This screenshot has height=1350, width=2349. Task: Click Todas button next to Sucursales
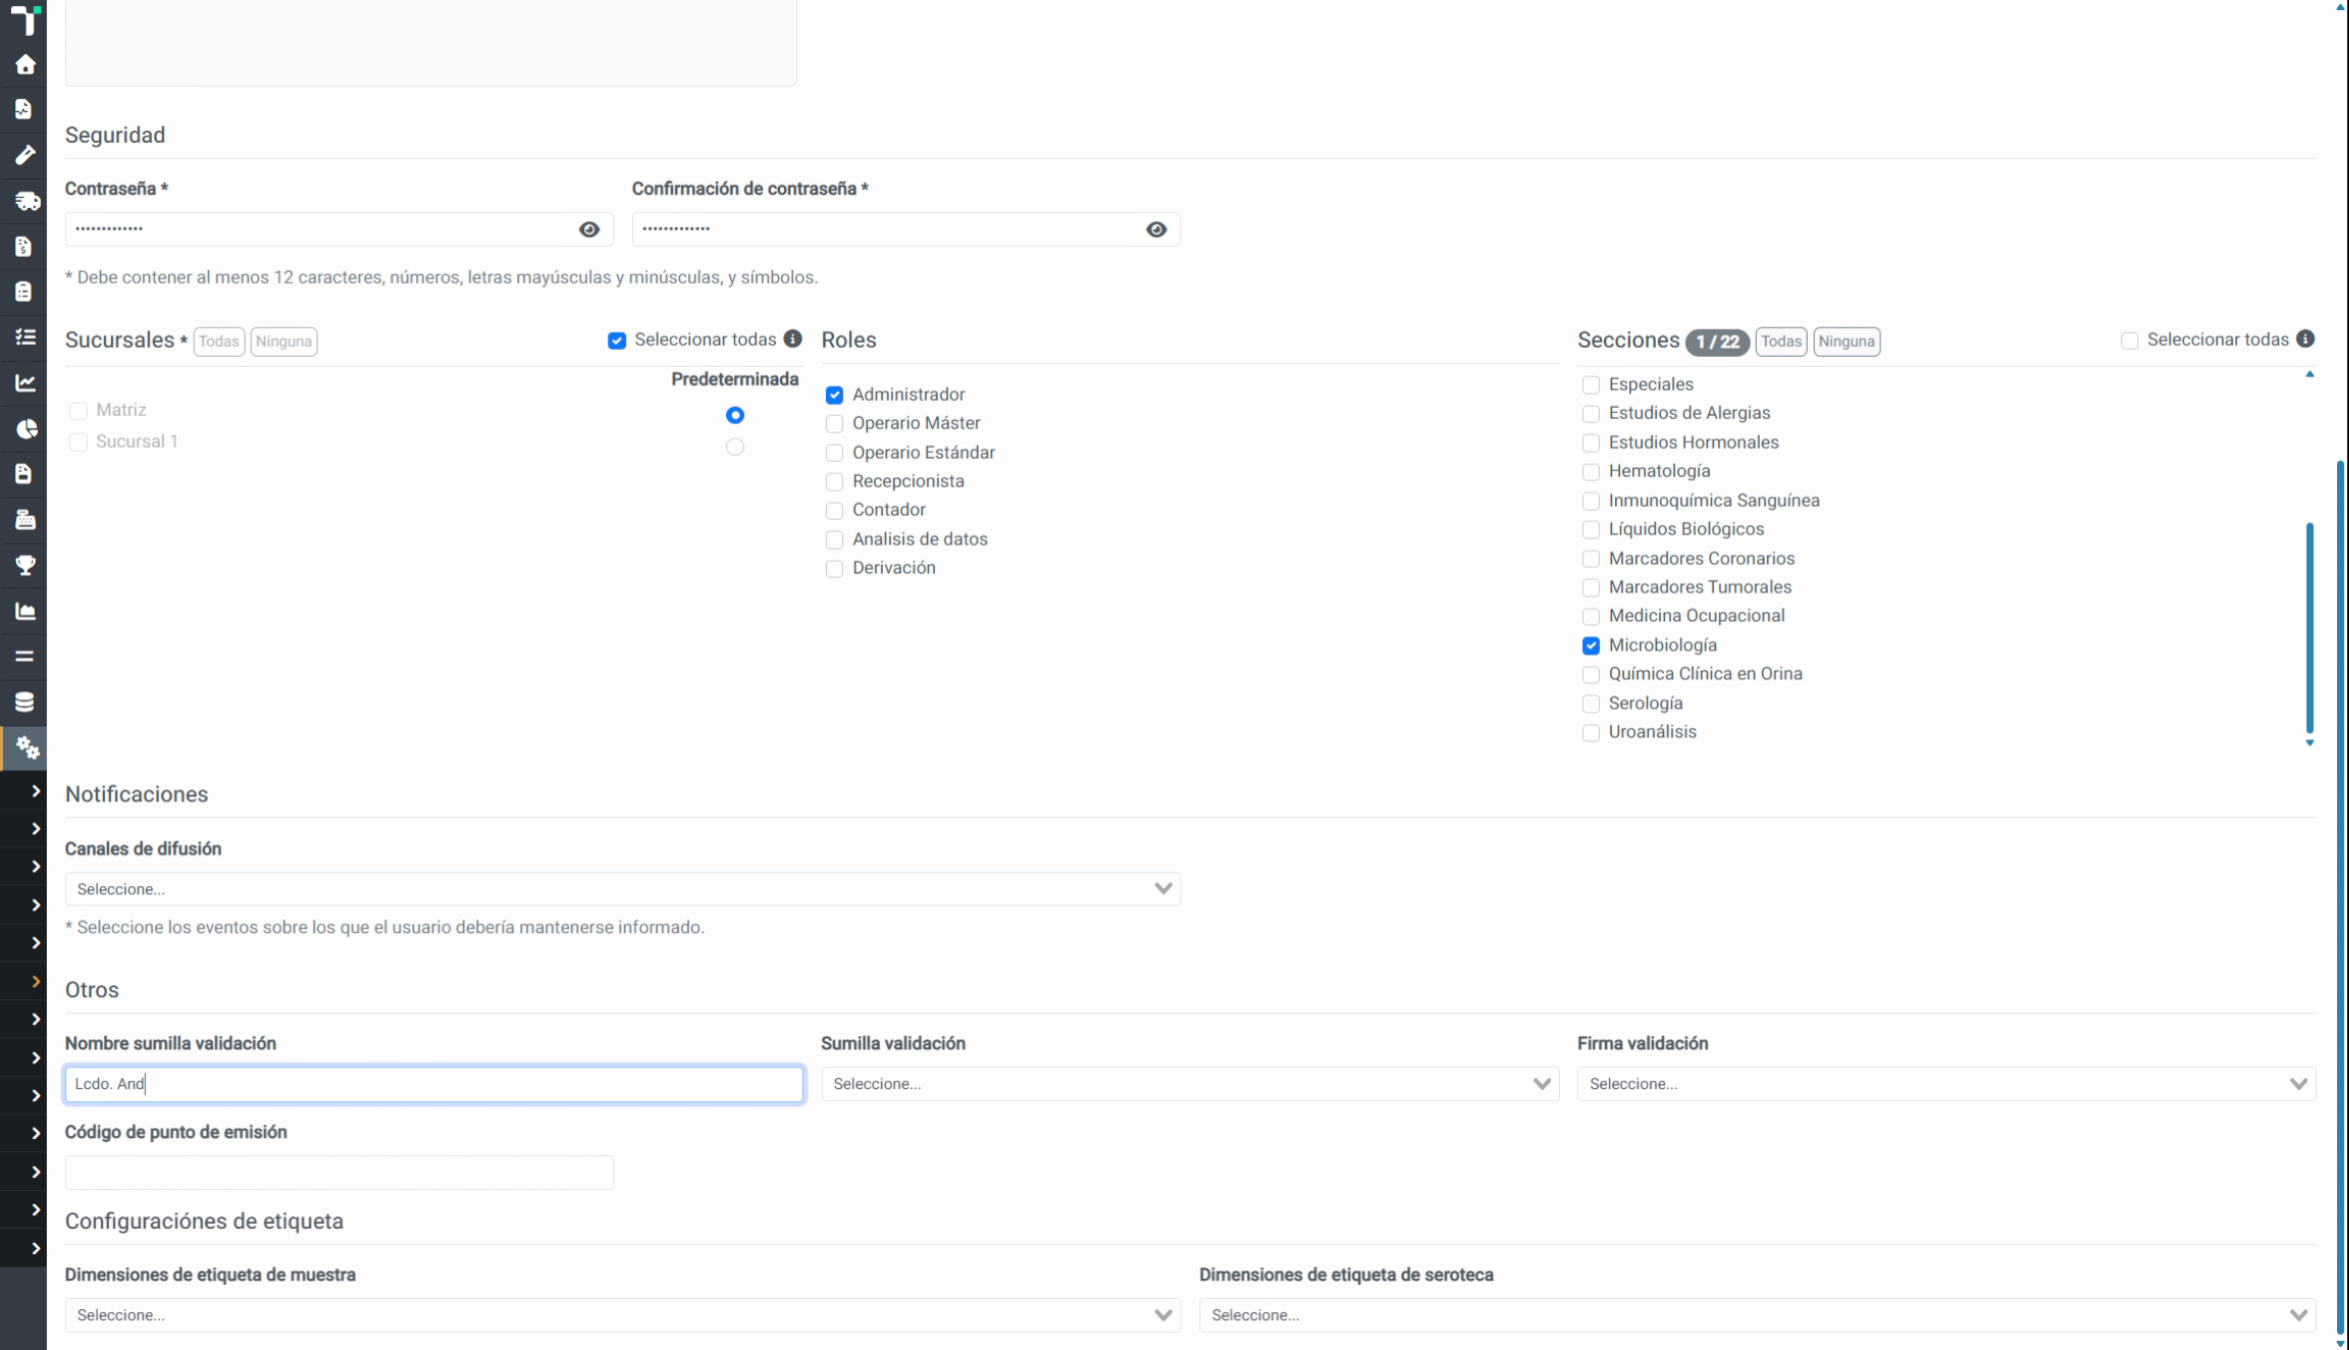point(219,341)
